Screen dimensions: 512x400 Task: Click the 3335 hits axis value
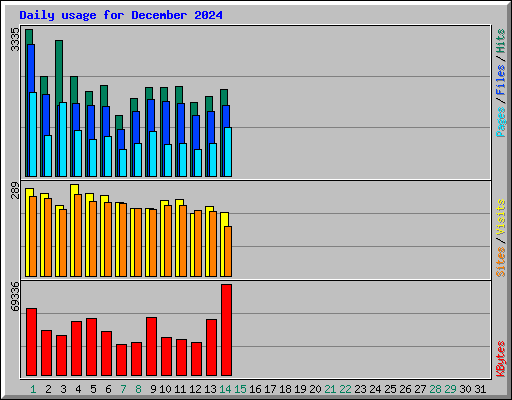click(15, 39)
